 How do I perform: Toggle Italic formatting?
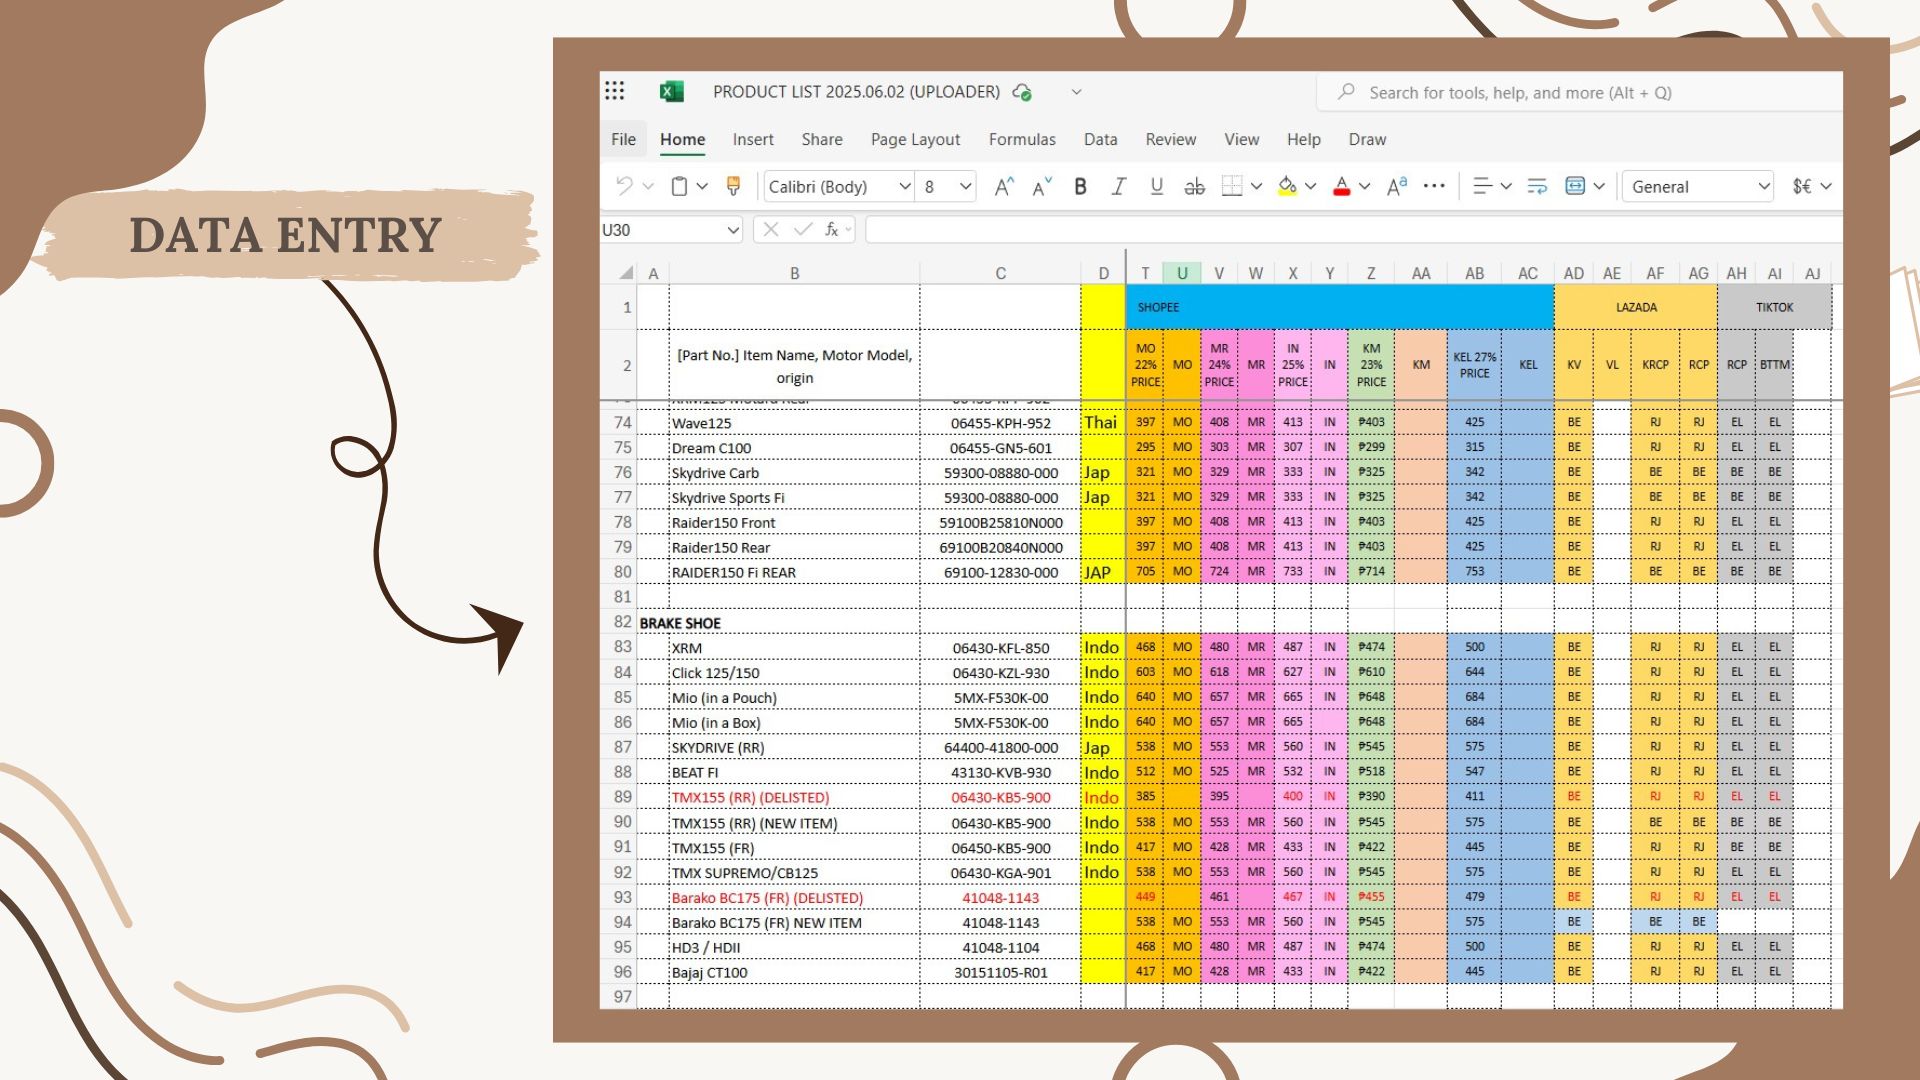(x=1119, y=186)
